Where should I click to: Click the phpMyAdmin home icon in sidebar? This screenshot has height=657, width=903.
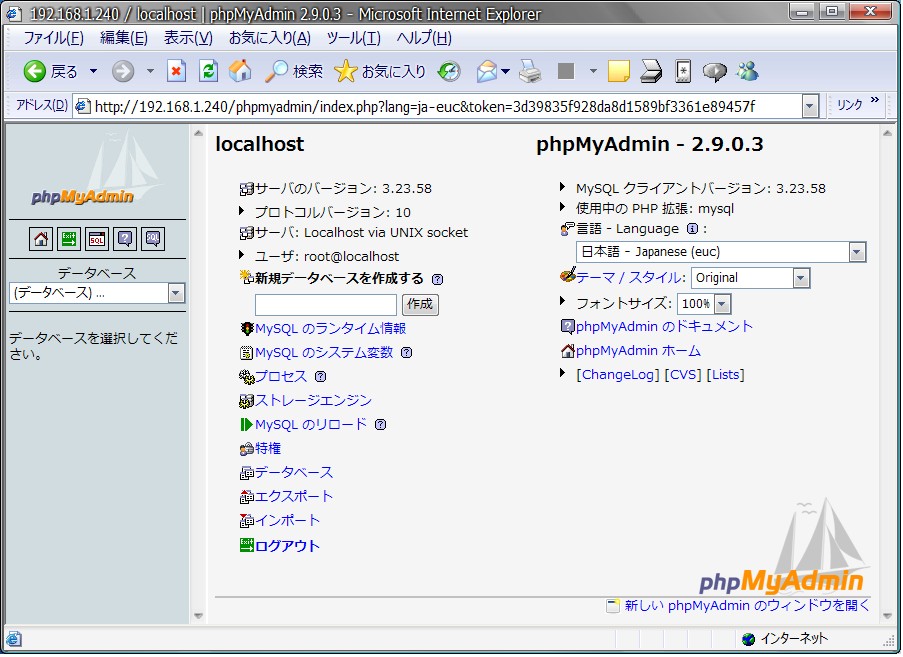tap(41, 239)
